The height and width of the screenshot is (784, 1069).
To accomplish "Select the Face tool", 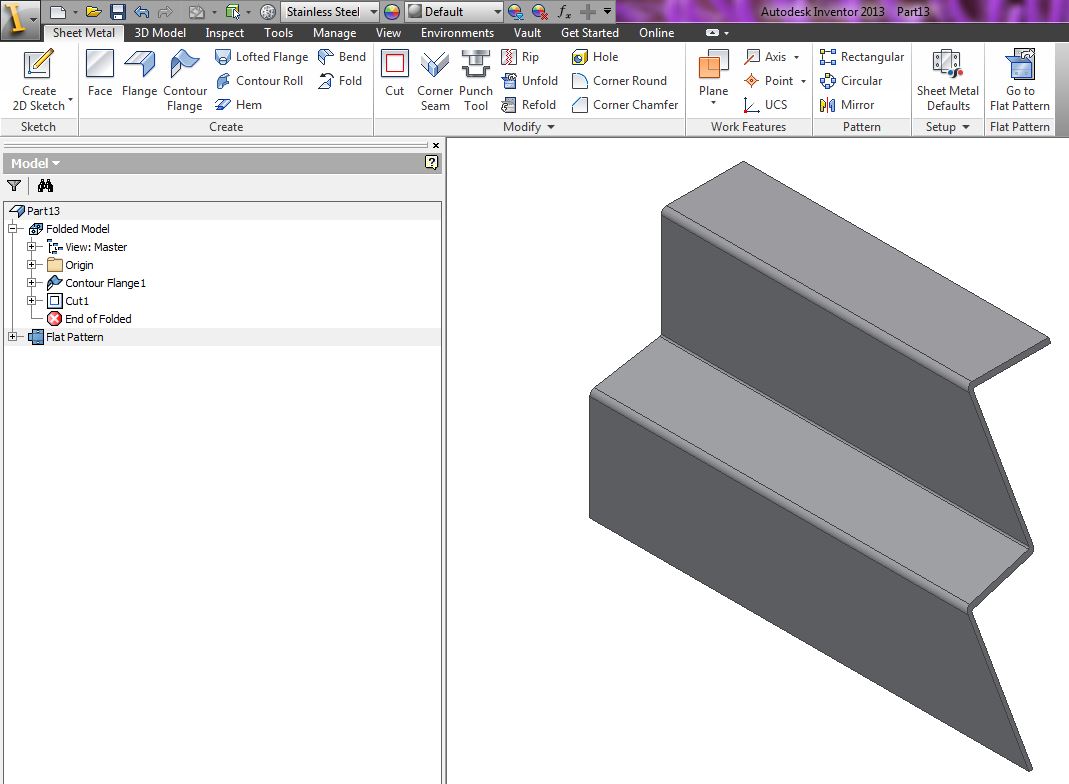I will [x=100, y=74].
